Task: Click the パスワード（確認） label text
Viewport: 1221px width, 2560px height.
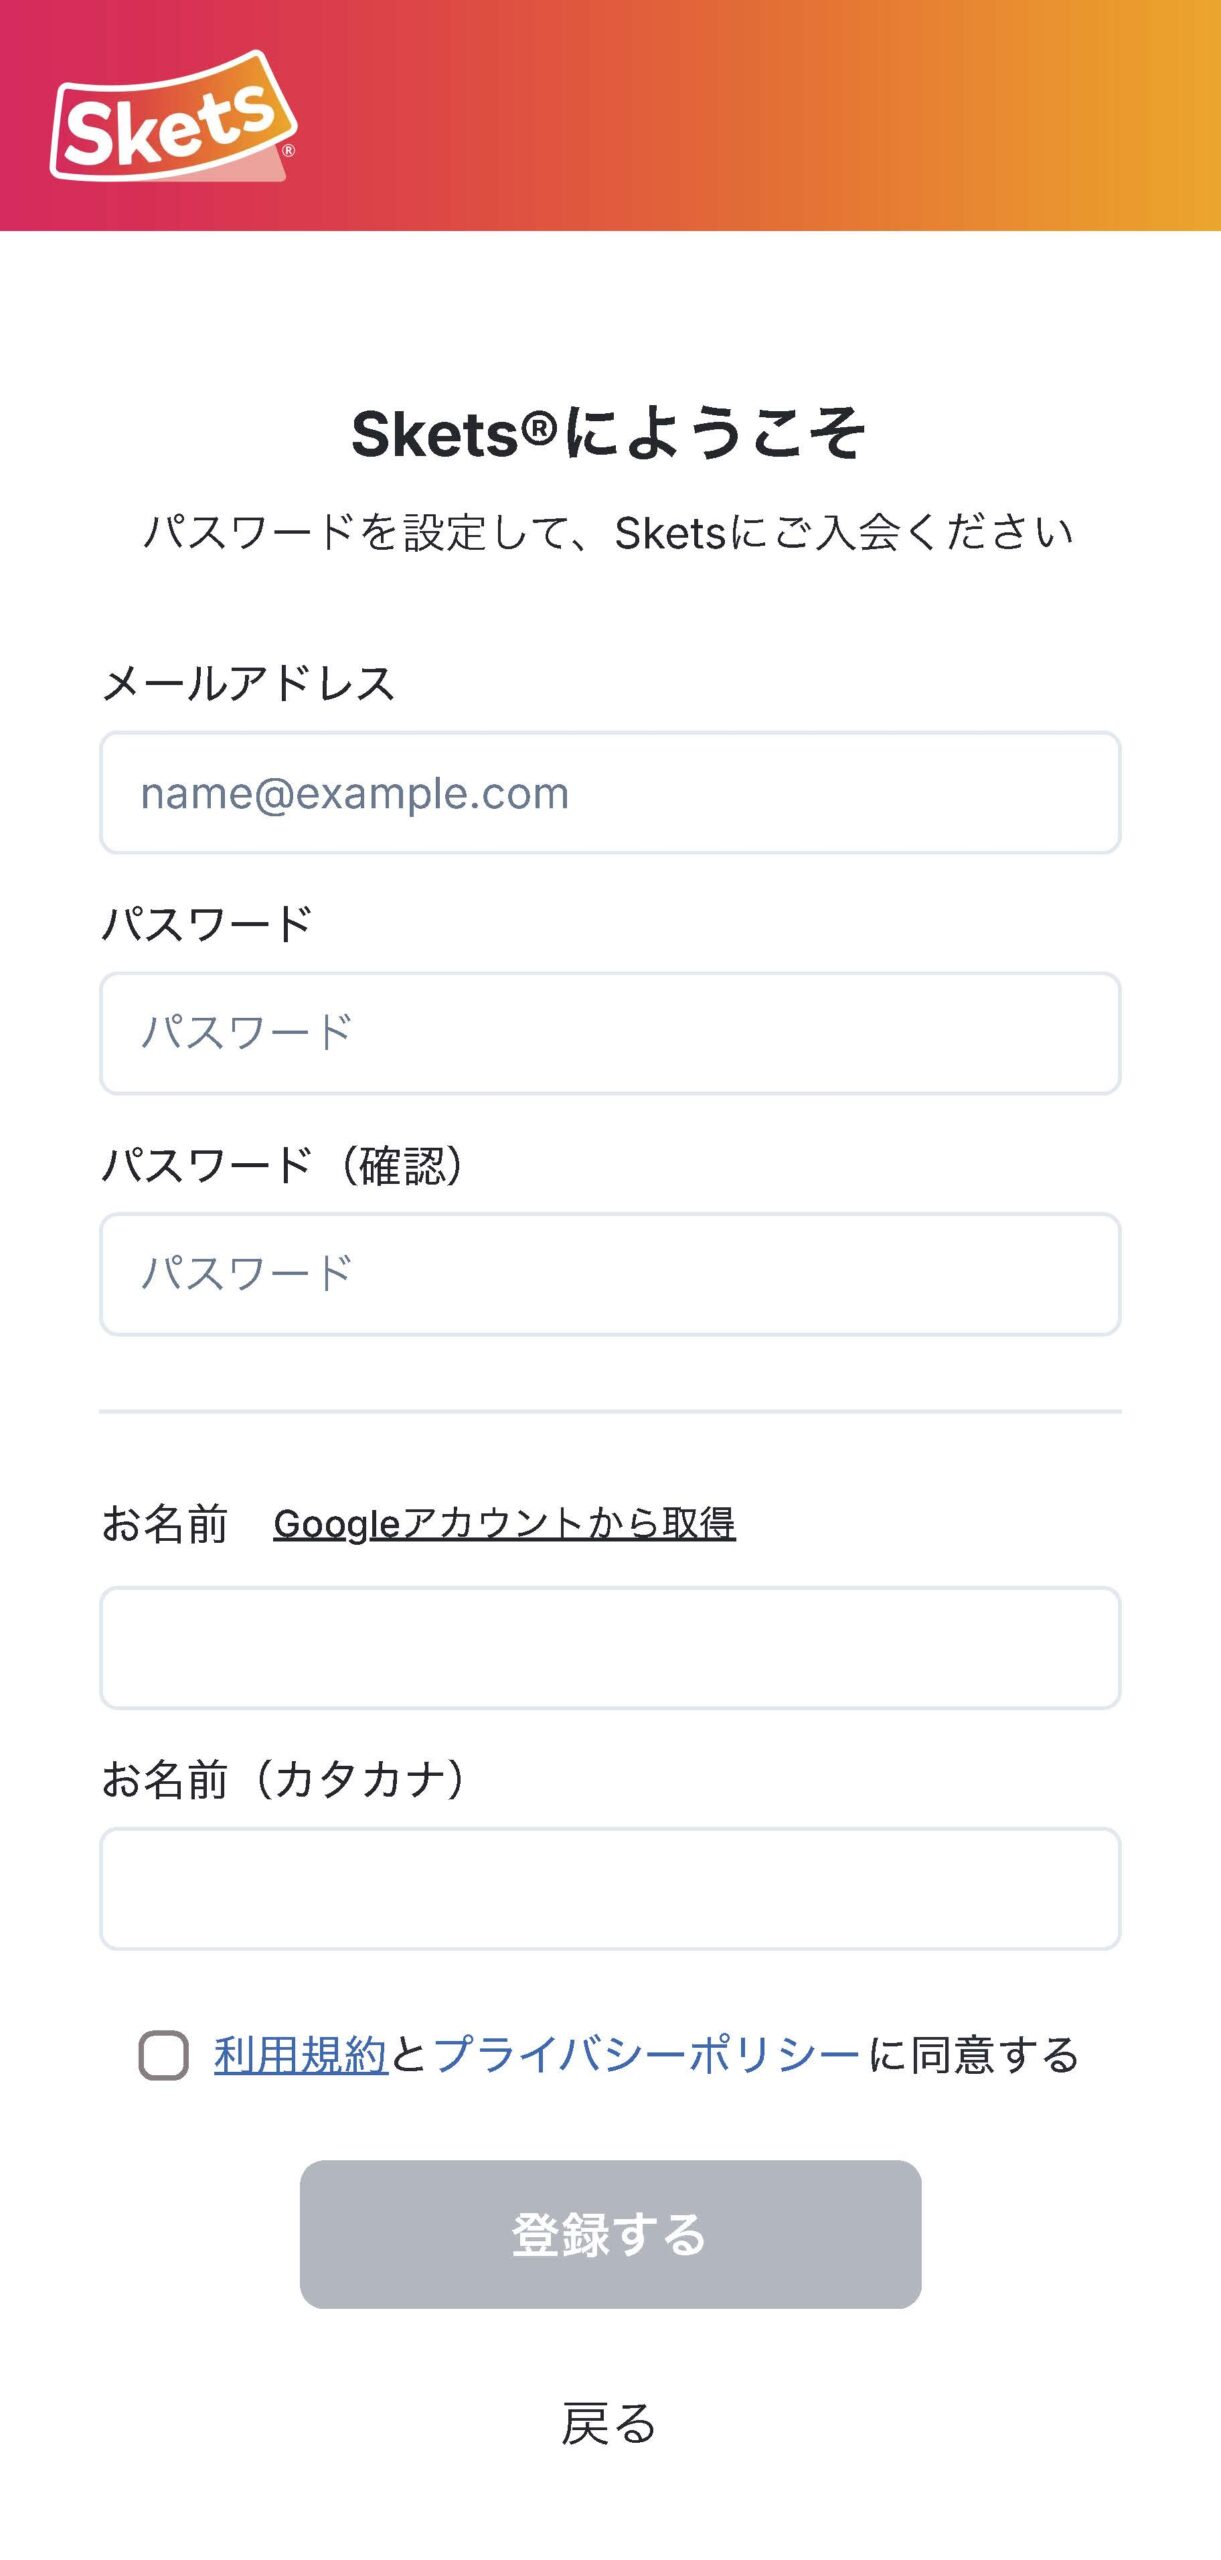Action: point(284,1165)
